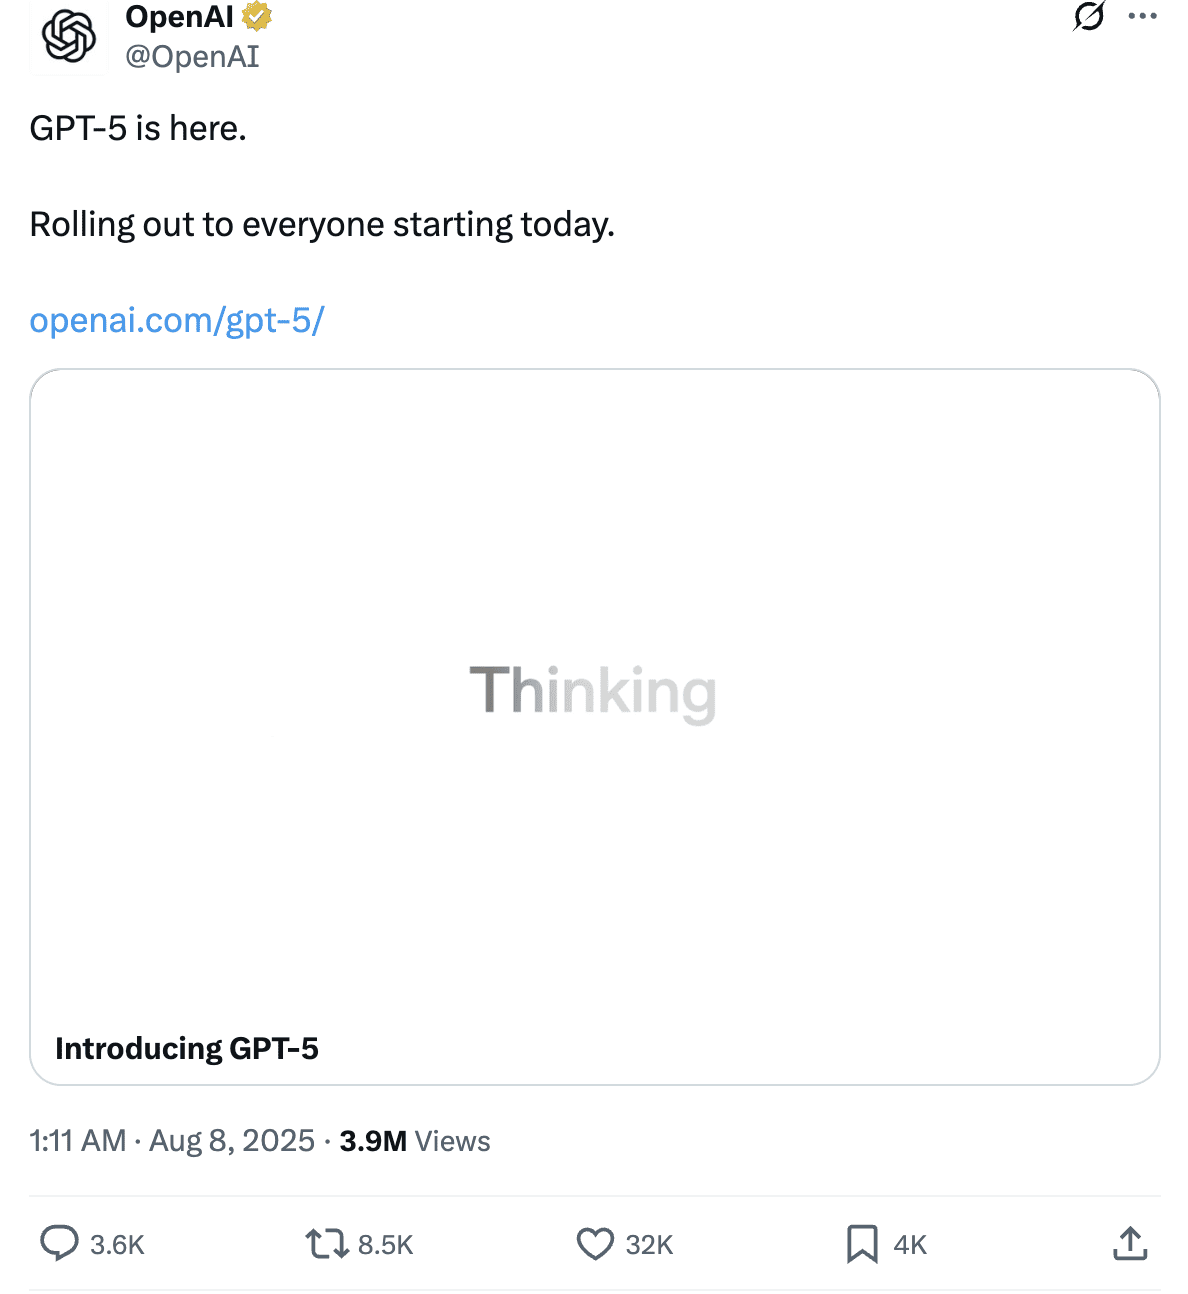This screenshot has width=1188, height=1294.
Task: Click the gold verified badge
Action: (257, 17)
